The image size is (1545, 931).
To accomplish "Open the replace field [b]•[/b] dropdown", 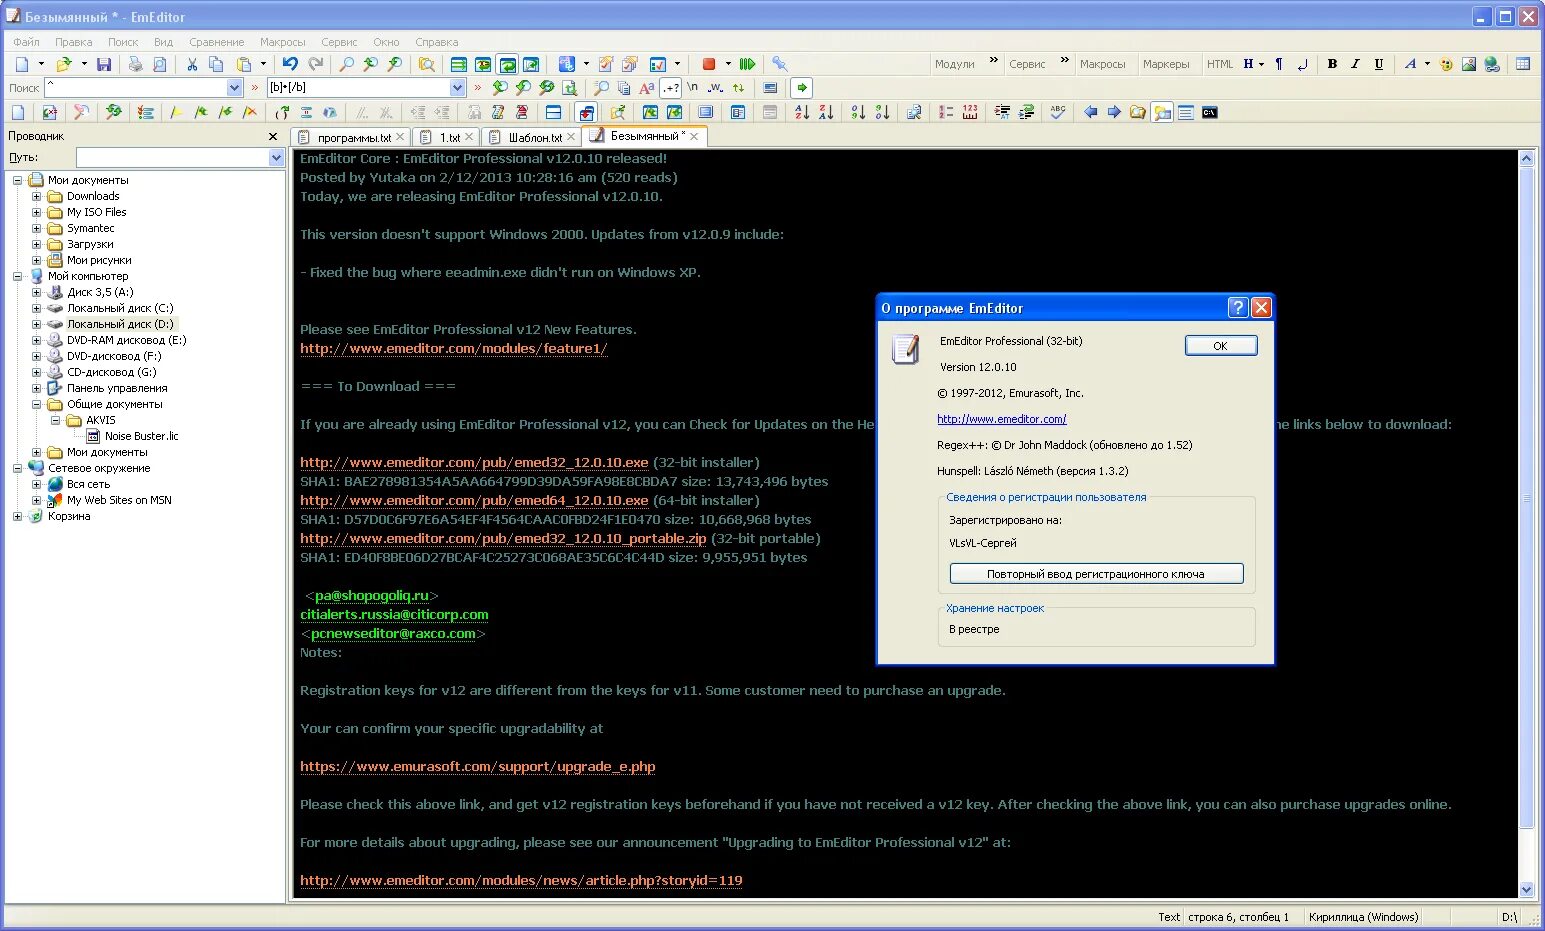I will pos(458,88).
